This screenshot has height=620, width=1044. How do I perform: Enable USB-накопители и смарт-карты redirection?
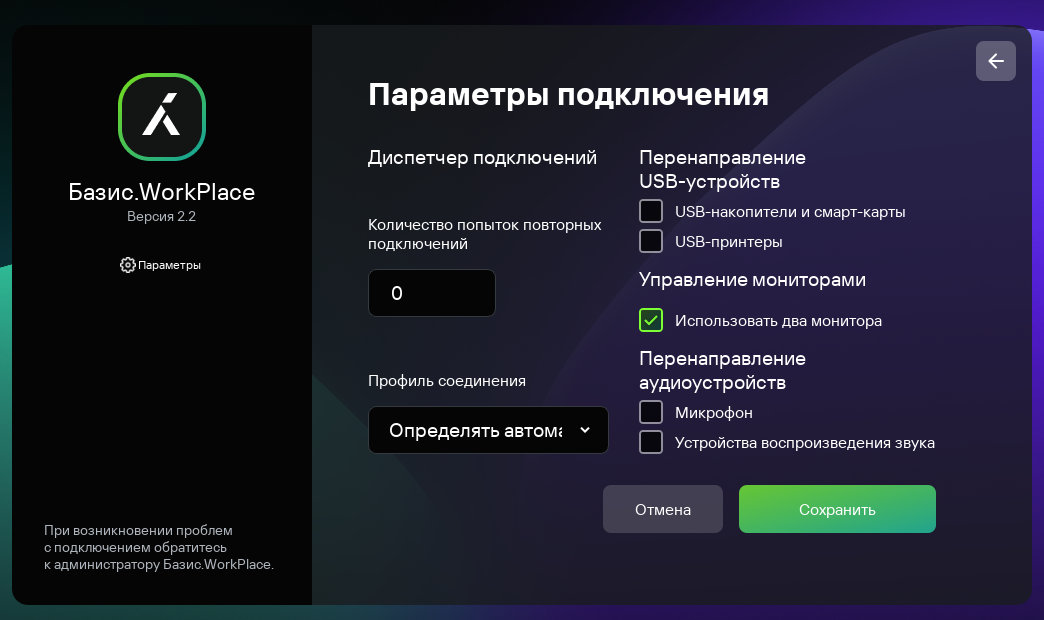coord(651,211)
